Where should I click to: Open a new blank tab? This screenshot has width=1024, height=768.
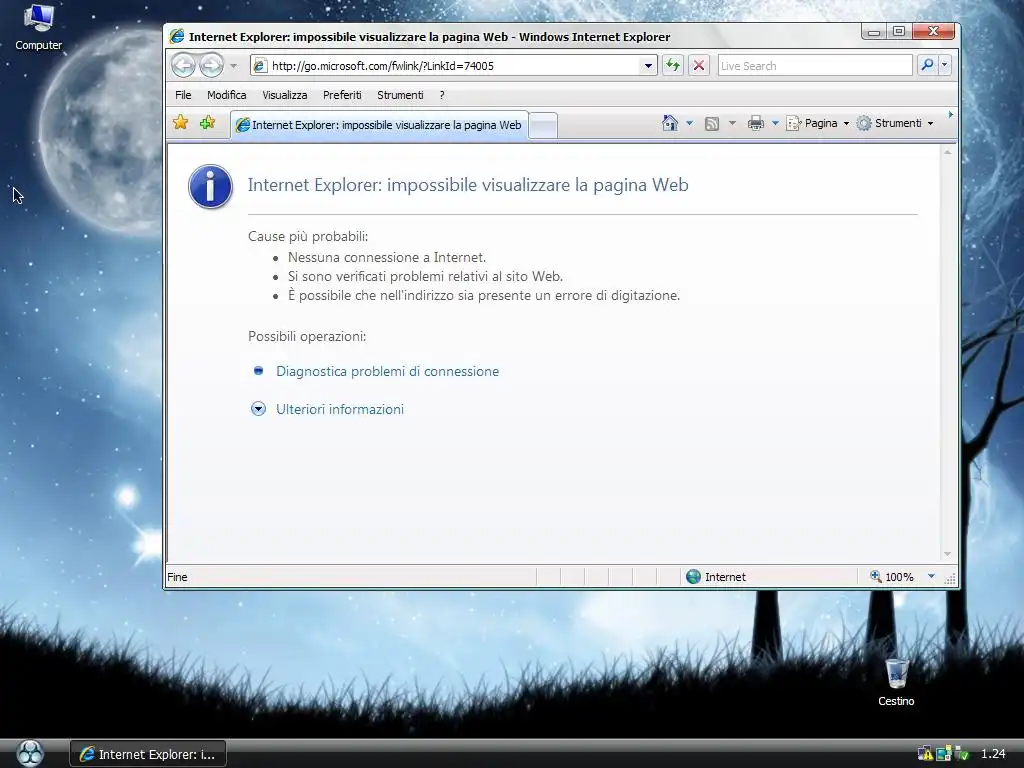click(x=543, y=125)
